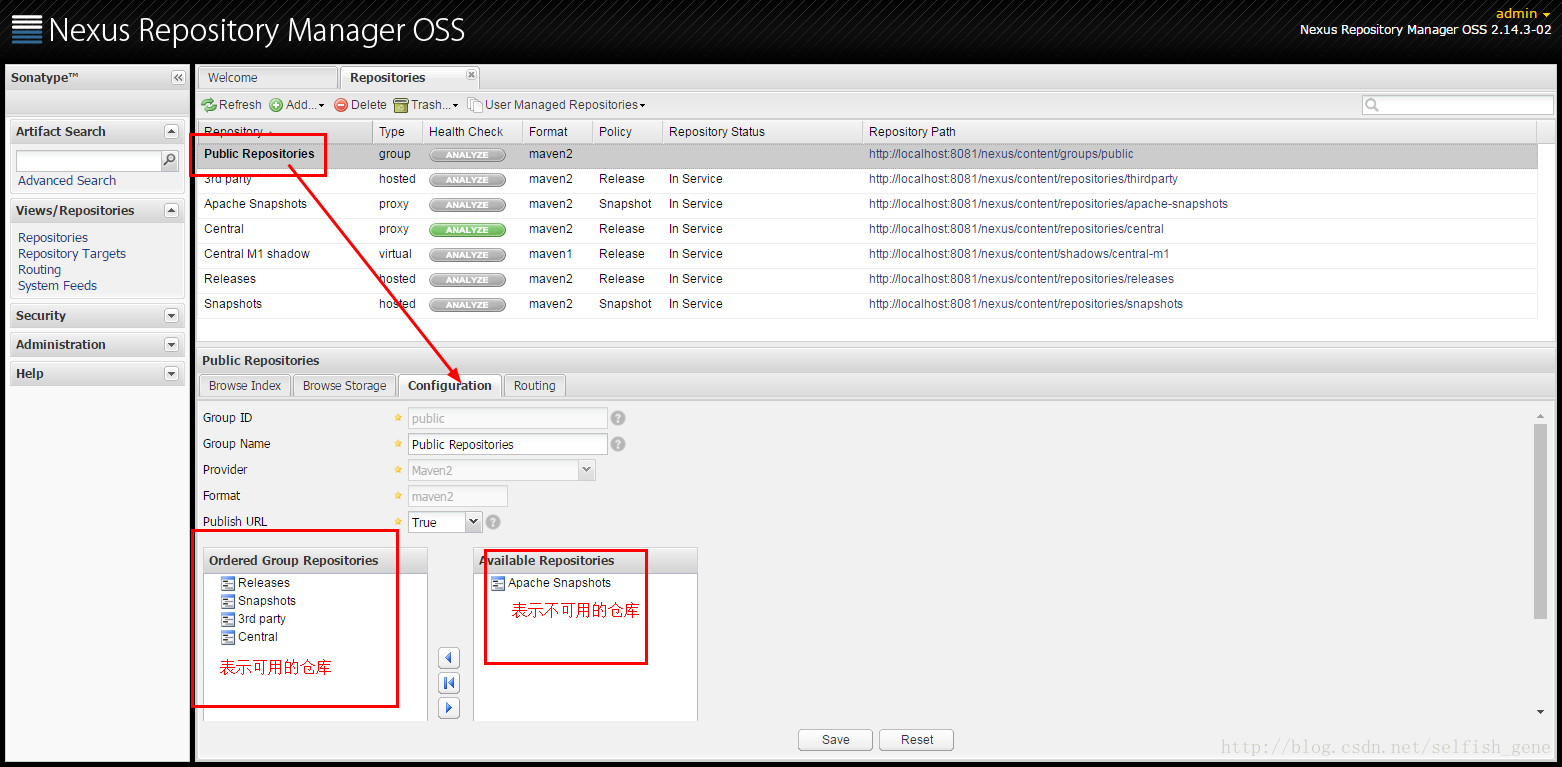Click the Artifact Search input field
Image resolution: width=1562 pixels, height=767 pixels.
coord(89,160)
